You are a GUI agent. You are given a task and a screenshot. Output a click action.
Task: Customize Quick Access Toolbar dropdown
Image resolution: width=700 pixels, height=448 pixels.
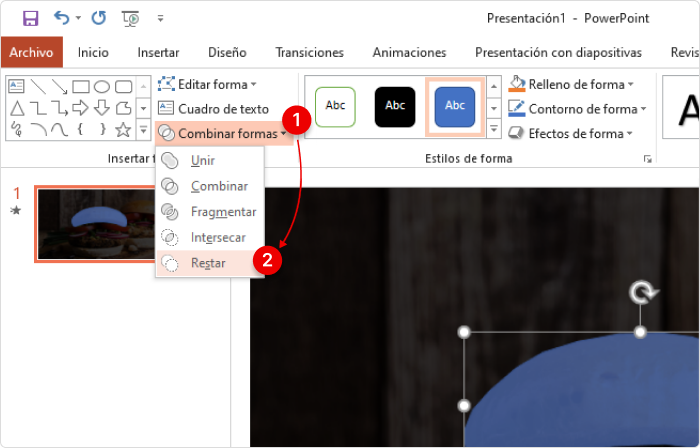(160, 18)
